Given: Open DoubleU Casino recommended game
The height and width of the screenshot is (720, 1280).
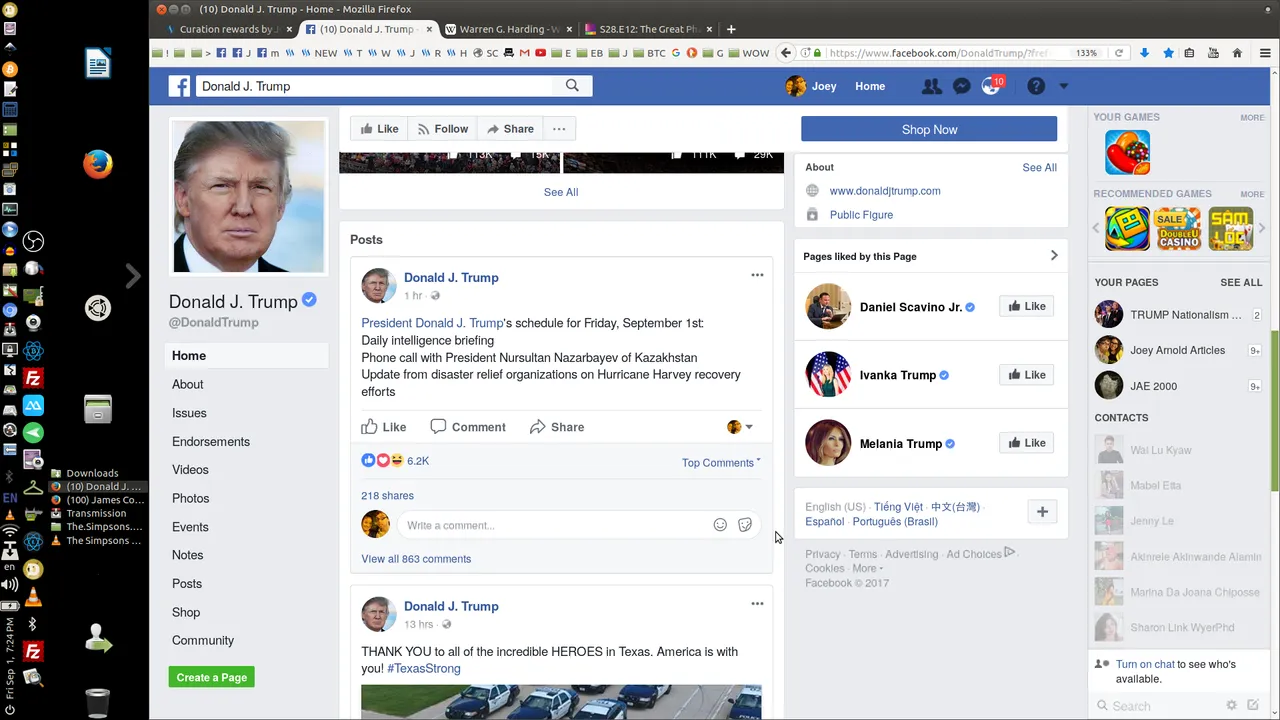Looking at the screenshot, I should [x=1179, y=228].
